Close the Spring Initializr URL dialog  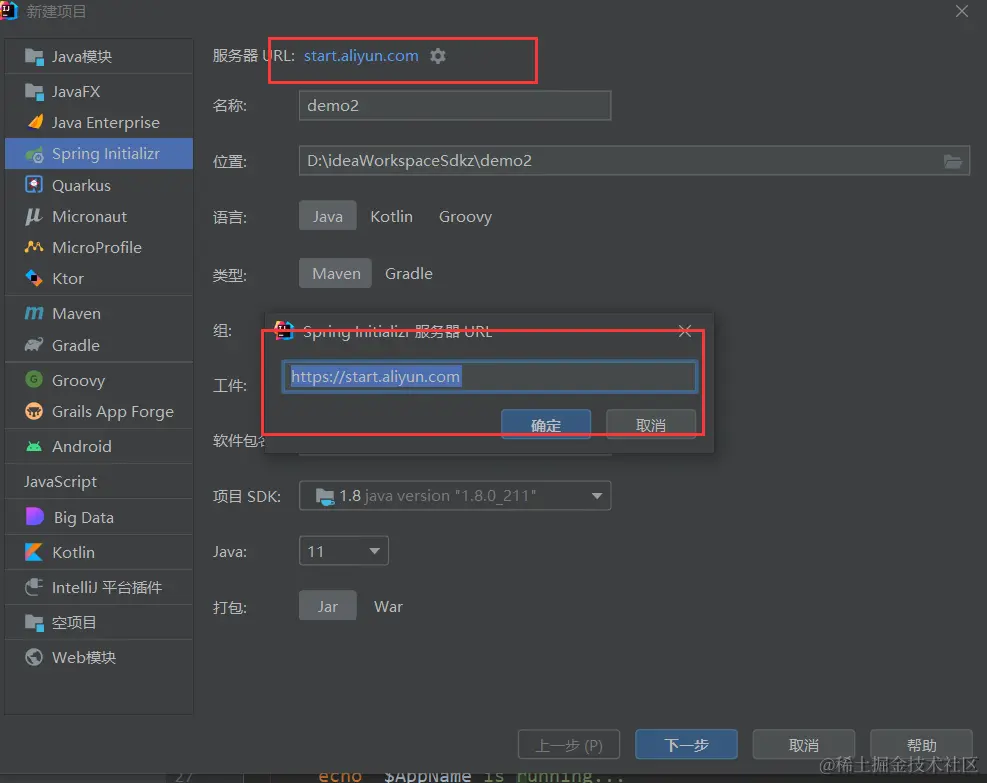pos(685,331)
